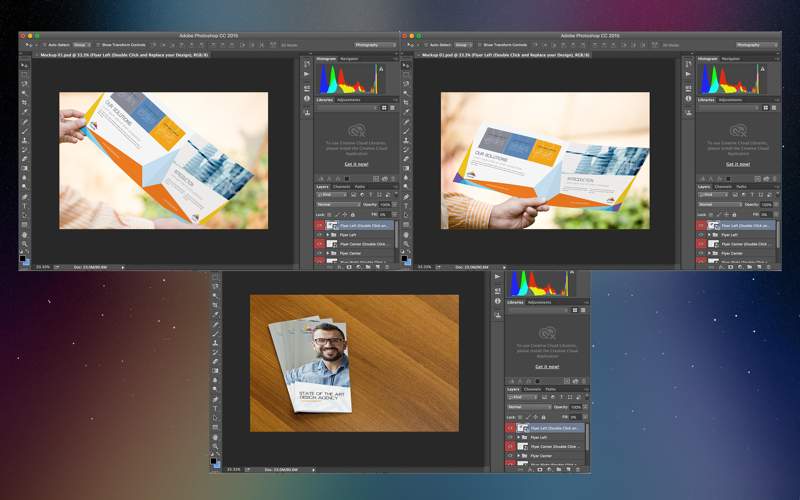Select the Crop tool in left window

pyautogui.click(x=24, y=103)
